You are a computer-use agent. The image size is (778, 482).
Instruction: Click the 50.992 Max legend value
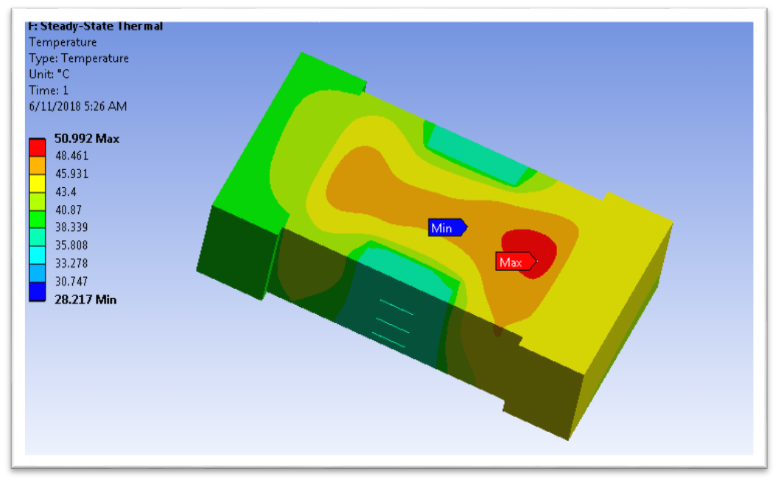click(85, 139)
